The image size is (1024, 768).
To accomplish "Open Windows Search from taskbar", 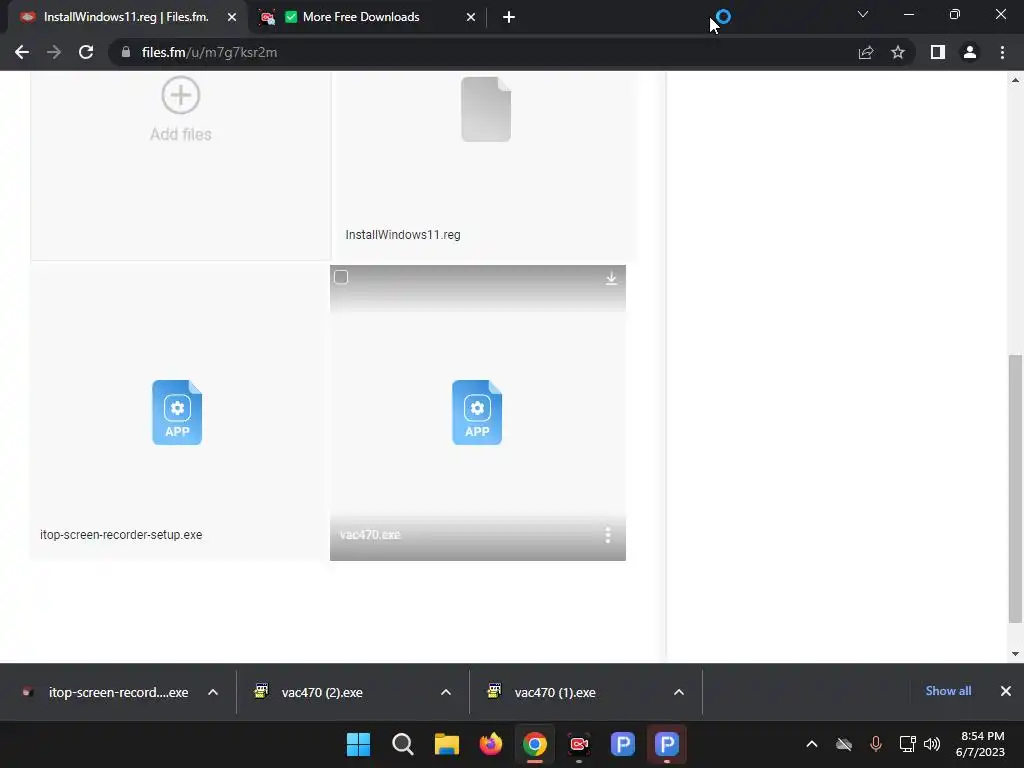I will click(x=402, y=744).
